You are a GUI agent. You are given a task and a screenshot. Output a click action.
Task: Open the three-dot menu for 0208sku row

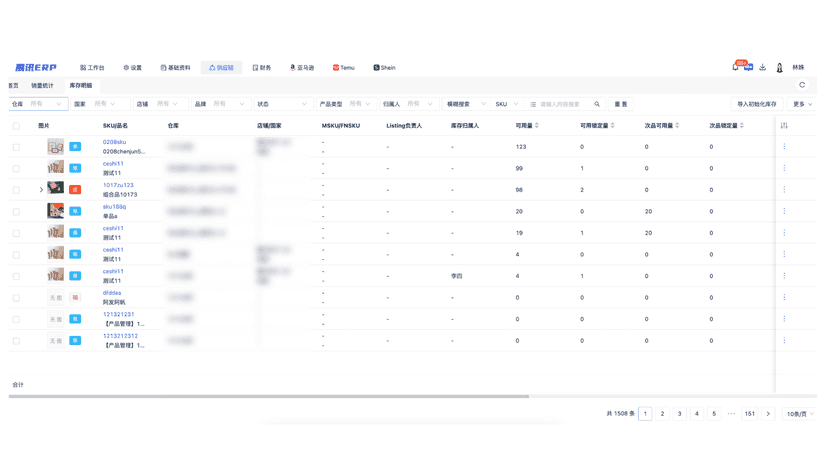pyautogui.click(x=784, y=146)
